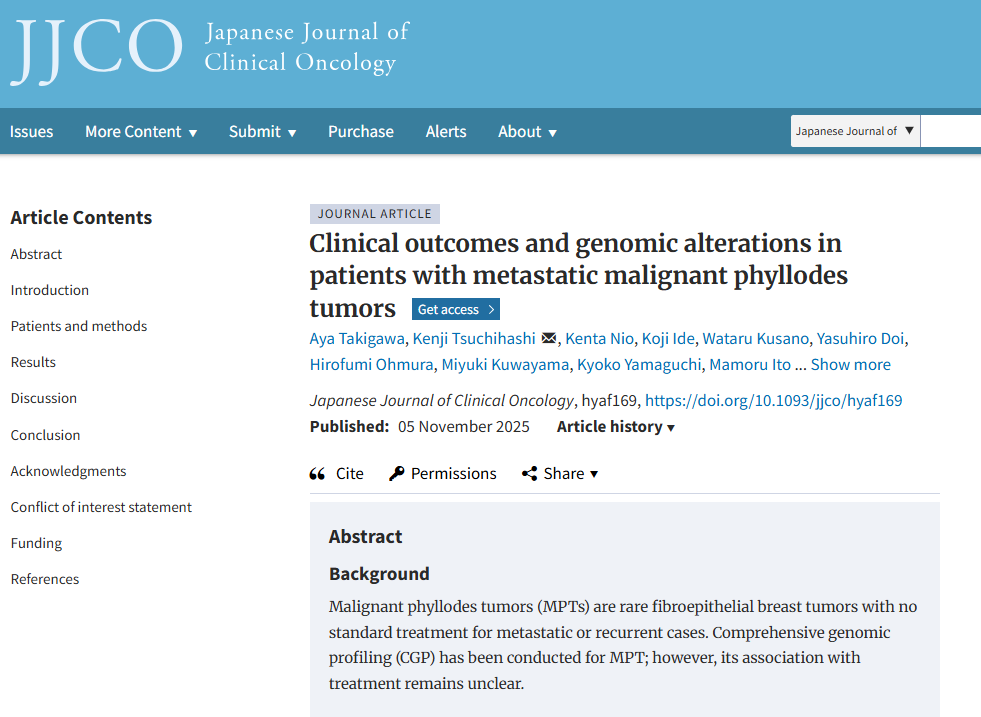Viewport: 981px width, 717px height.
Task: Jump to Patients and methods section
Action: [79, 326]
